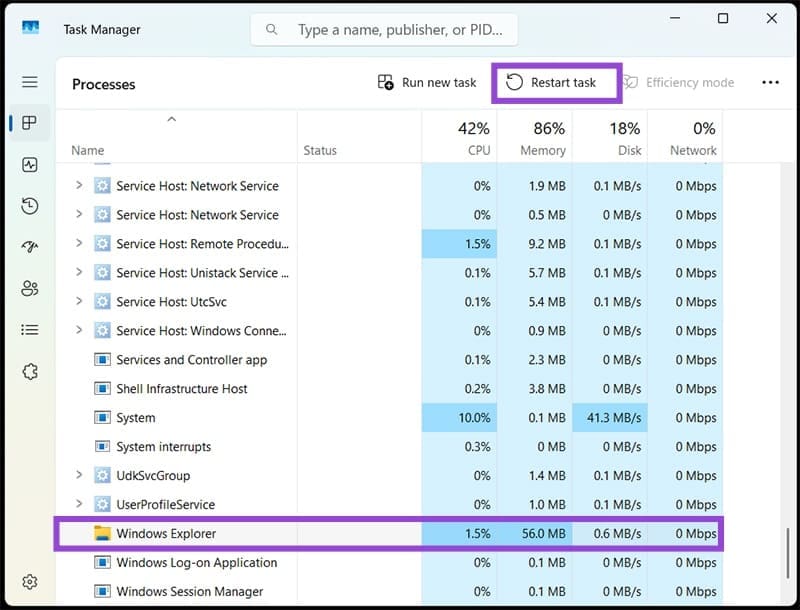Toggle the navigation pane with hamburger icon
This screenshot has width=800, height=610.
[29, 82]
